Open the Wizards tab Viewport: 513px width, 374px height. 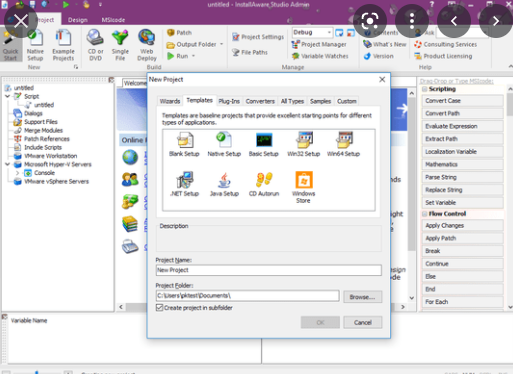[170, 101]
